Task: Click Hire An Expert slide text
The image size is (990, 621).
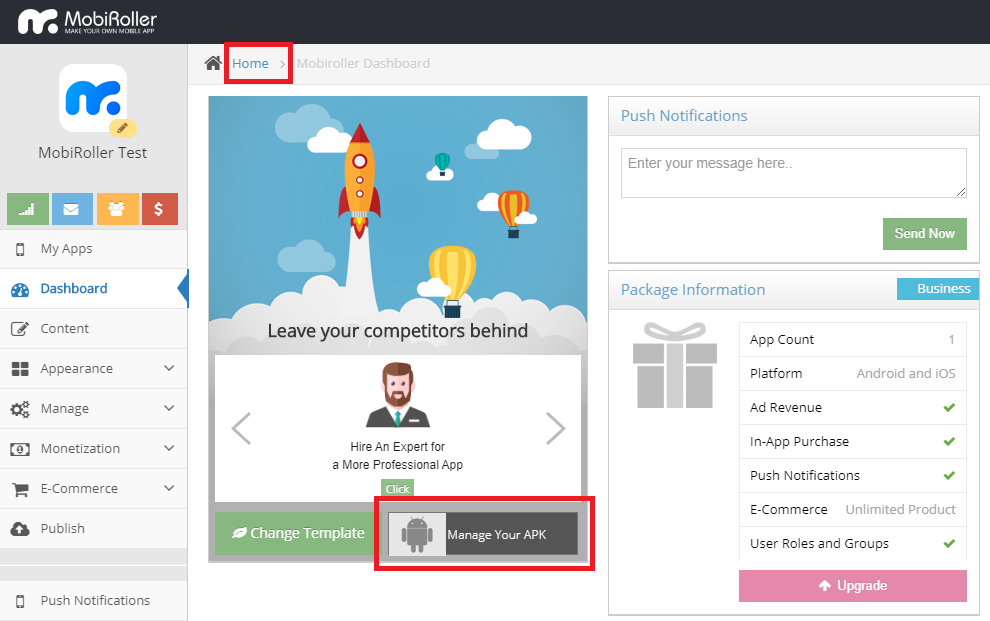Action: (398, 456)
